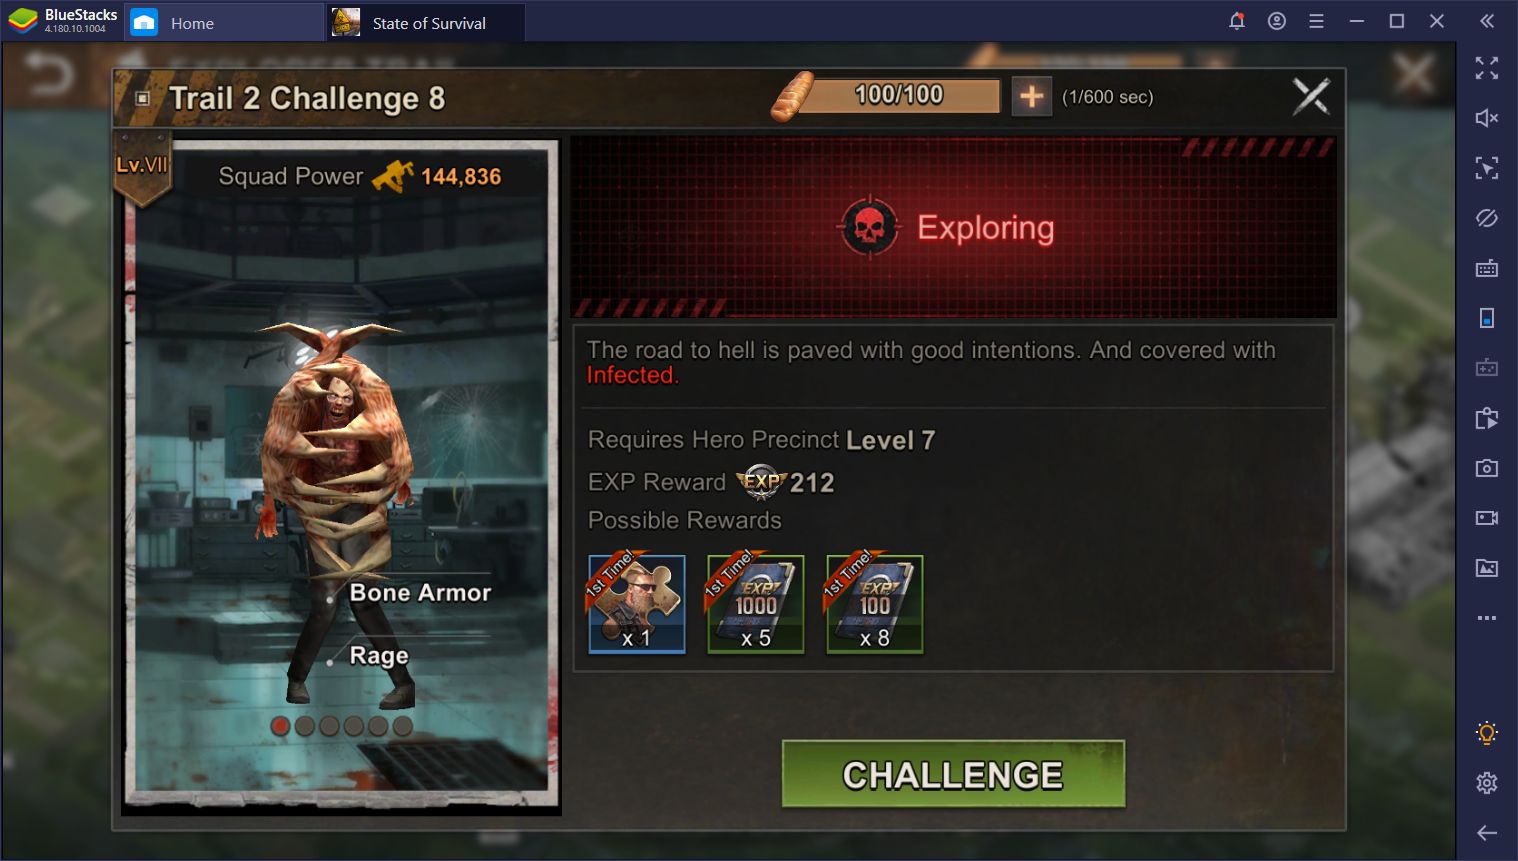
Task: Expand more sidebar options with ellipsis
Action: point(1487,618)
